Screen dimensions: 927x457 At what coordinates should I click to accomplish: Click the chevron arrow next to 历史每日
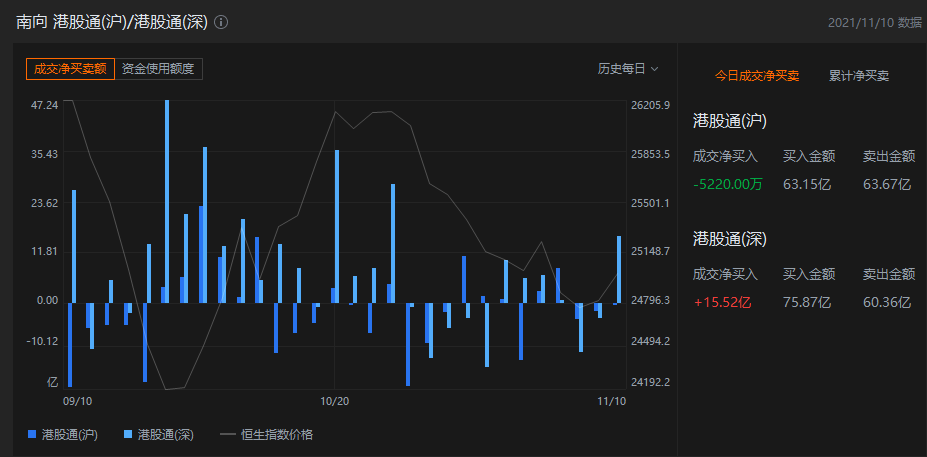pyautogui.click(x=654, y=69)
